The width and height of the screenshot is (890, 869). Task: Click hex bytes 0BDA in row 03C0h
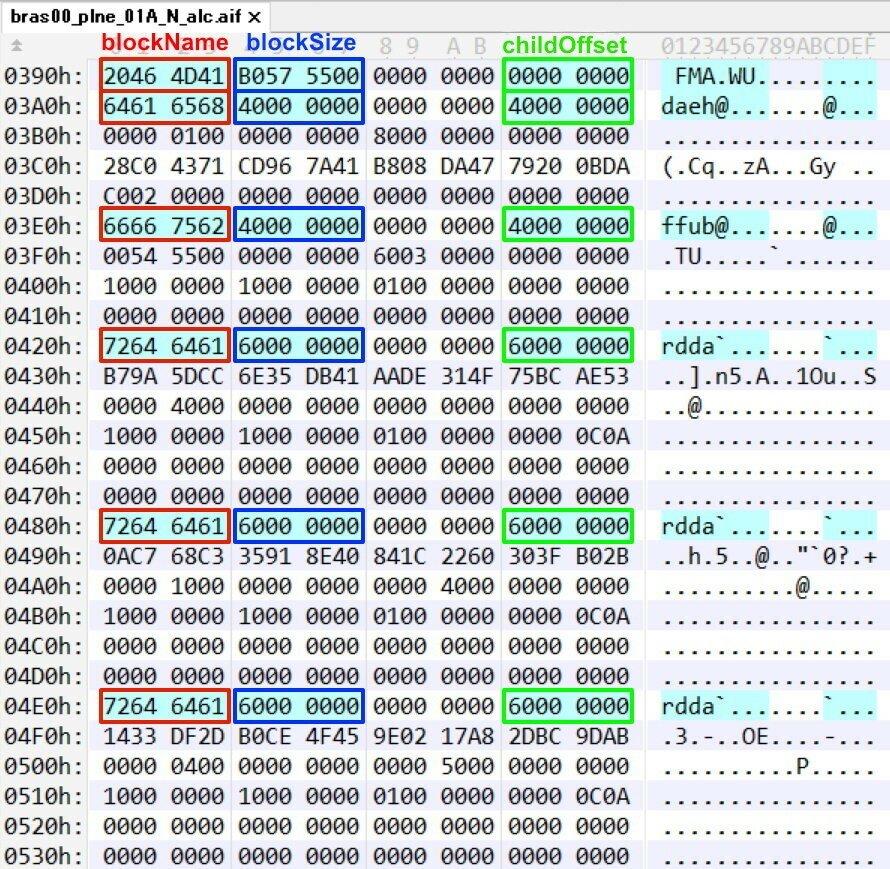pos(602,166)
